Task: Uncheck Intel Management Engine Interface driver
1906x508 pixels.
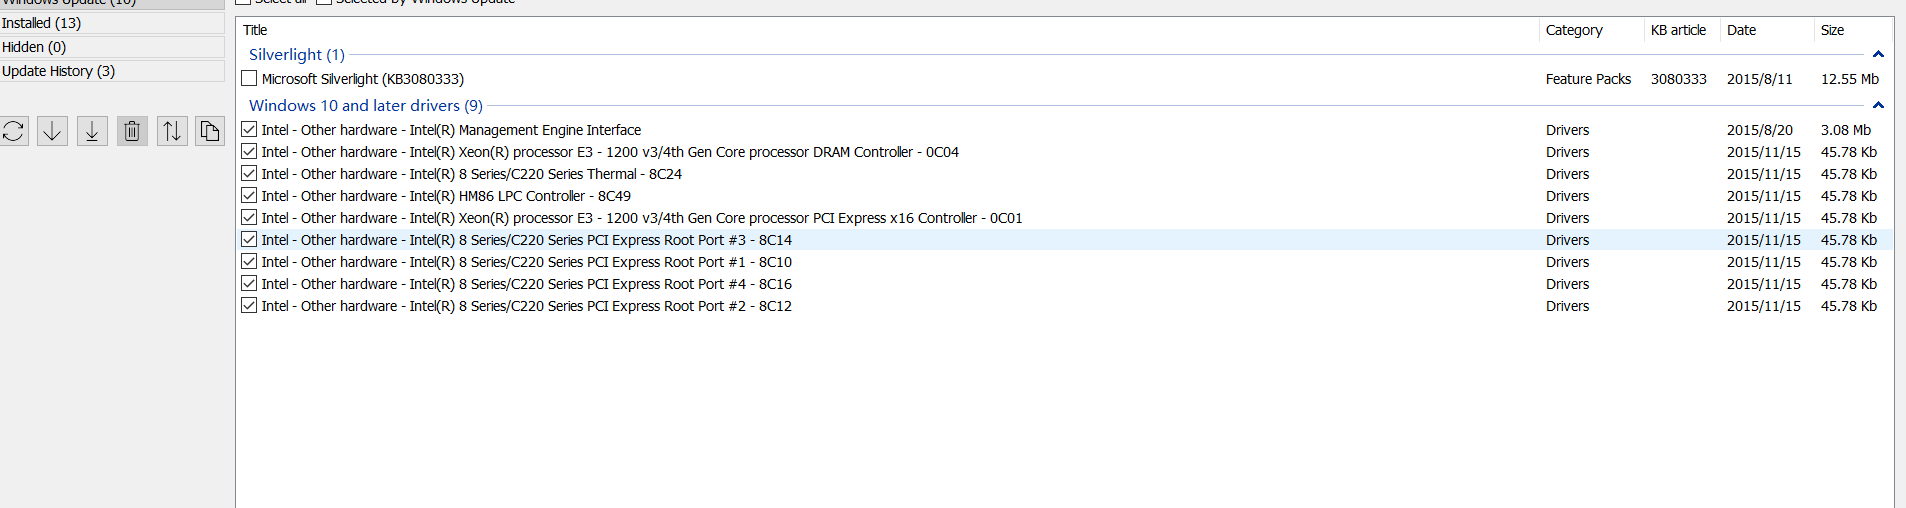Action: click(249, 129)
